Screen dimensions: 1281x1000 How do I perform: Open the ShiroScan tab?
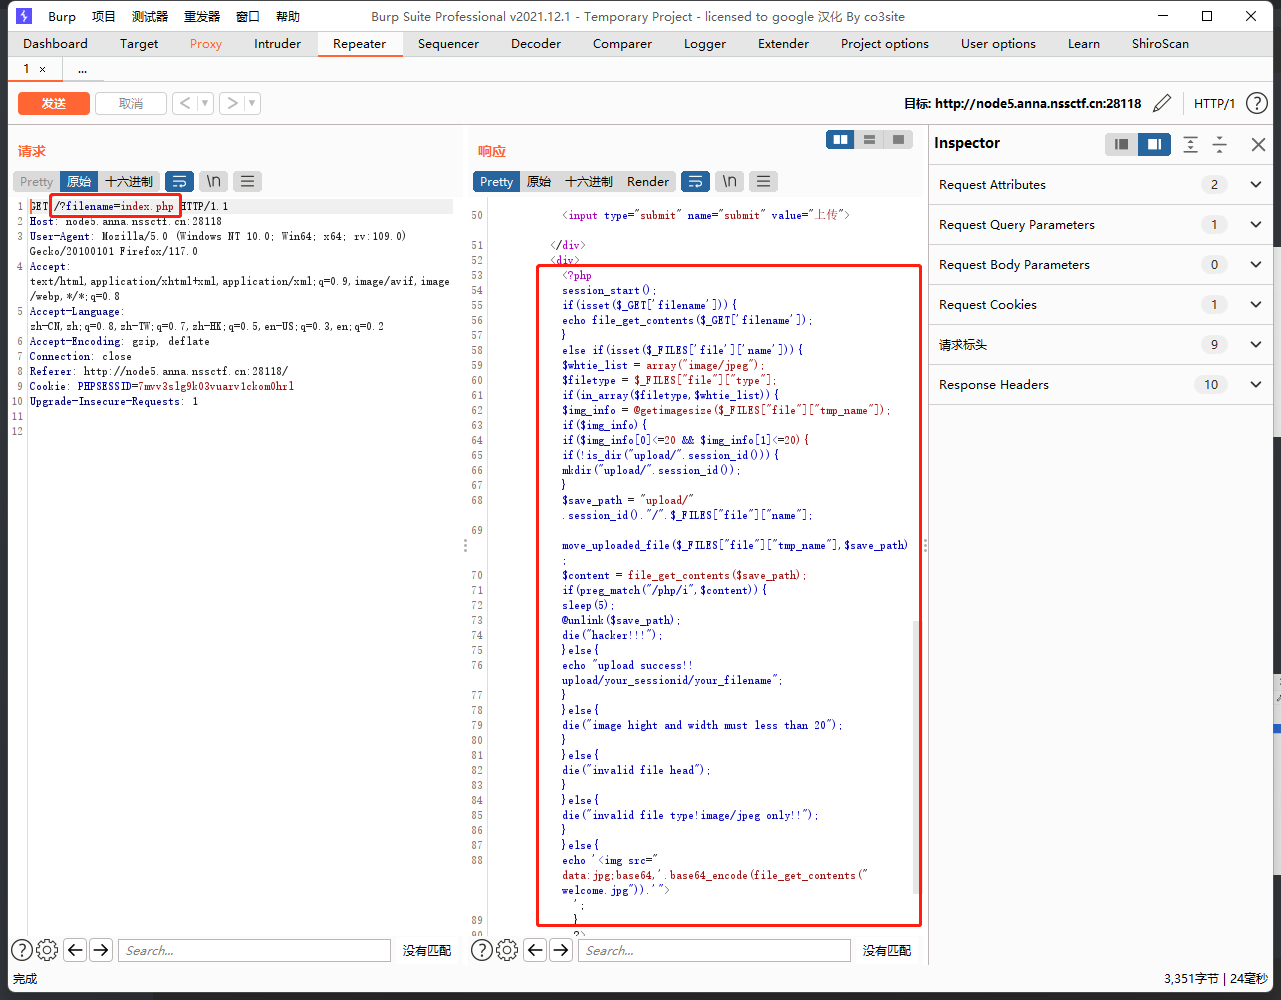pyautogui.click(x=1160, y=44)
